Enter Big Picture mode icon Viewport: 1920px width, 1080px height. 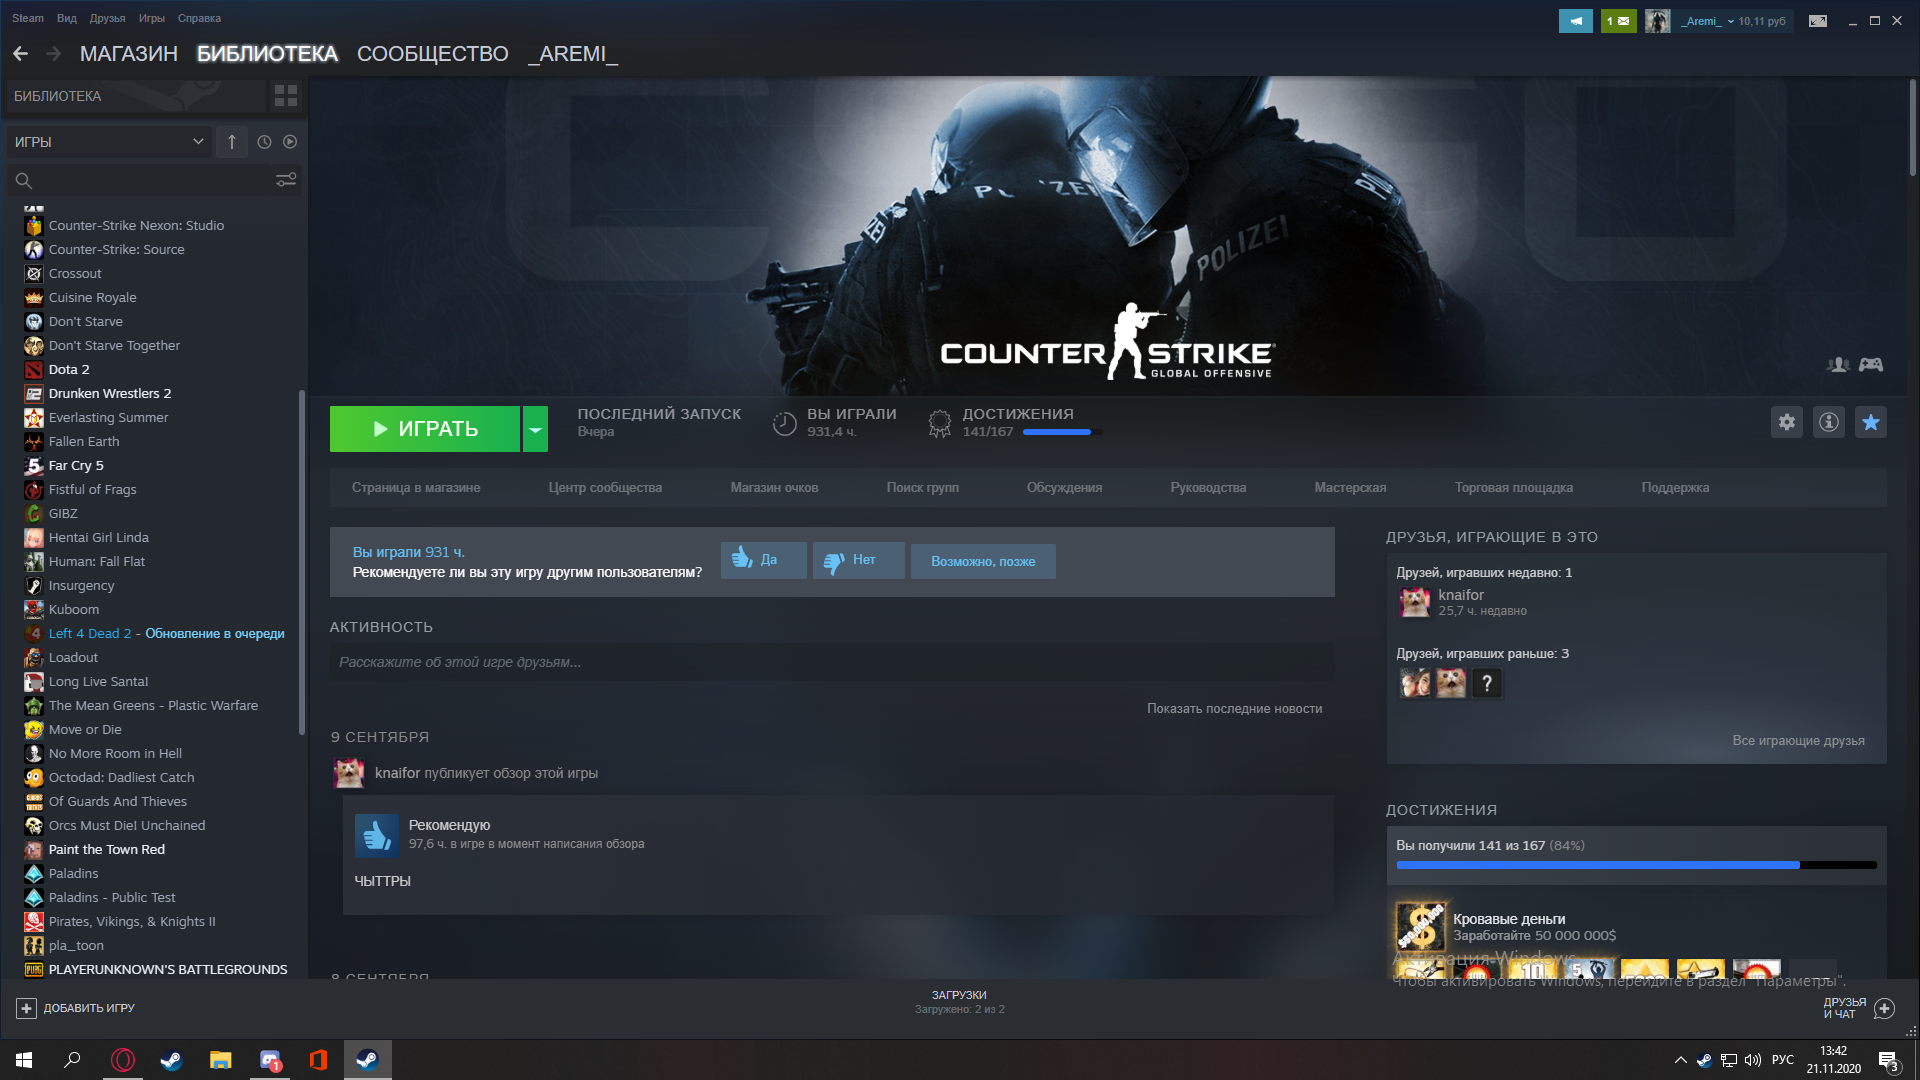(1818, 20)
